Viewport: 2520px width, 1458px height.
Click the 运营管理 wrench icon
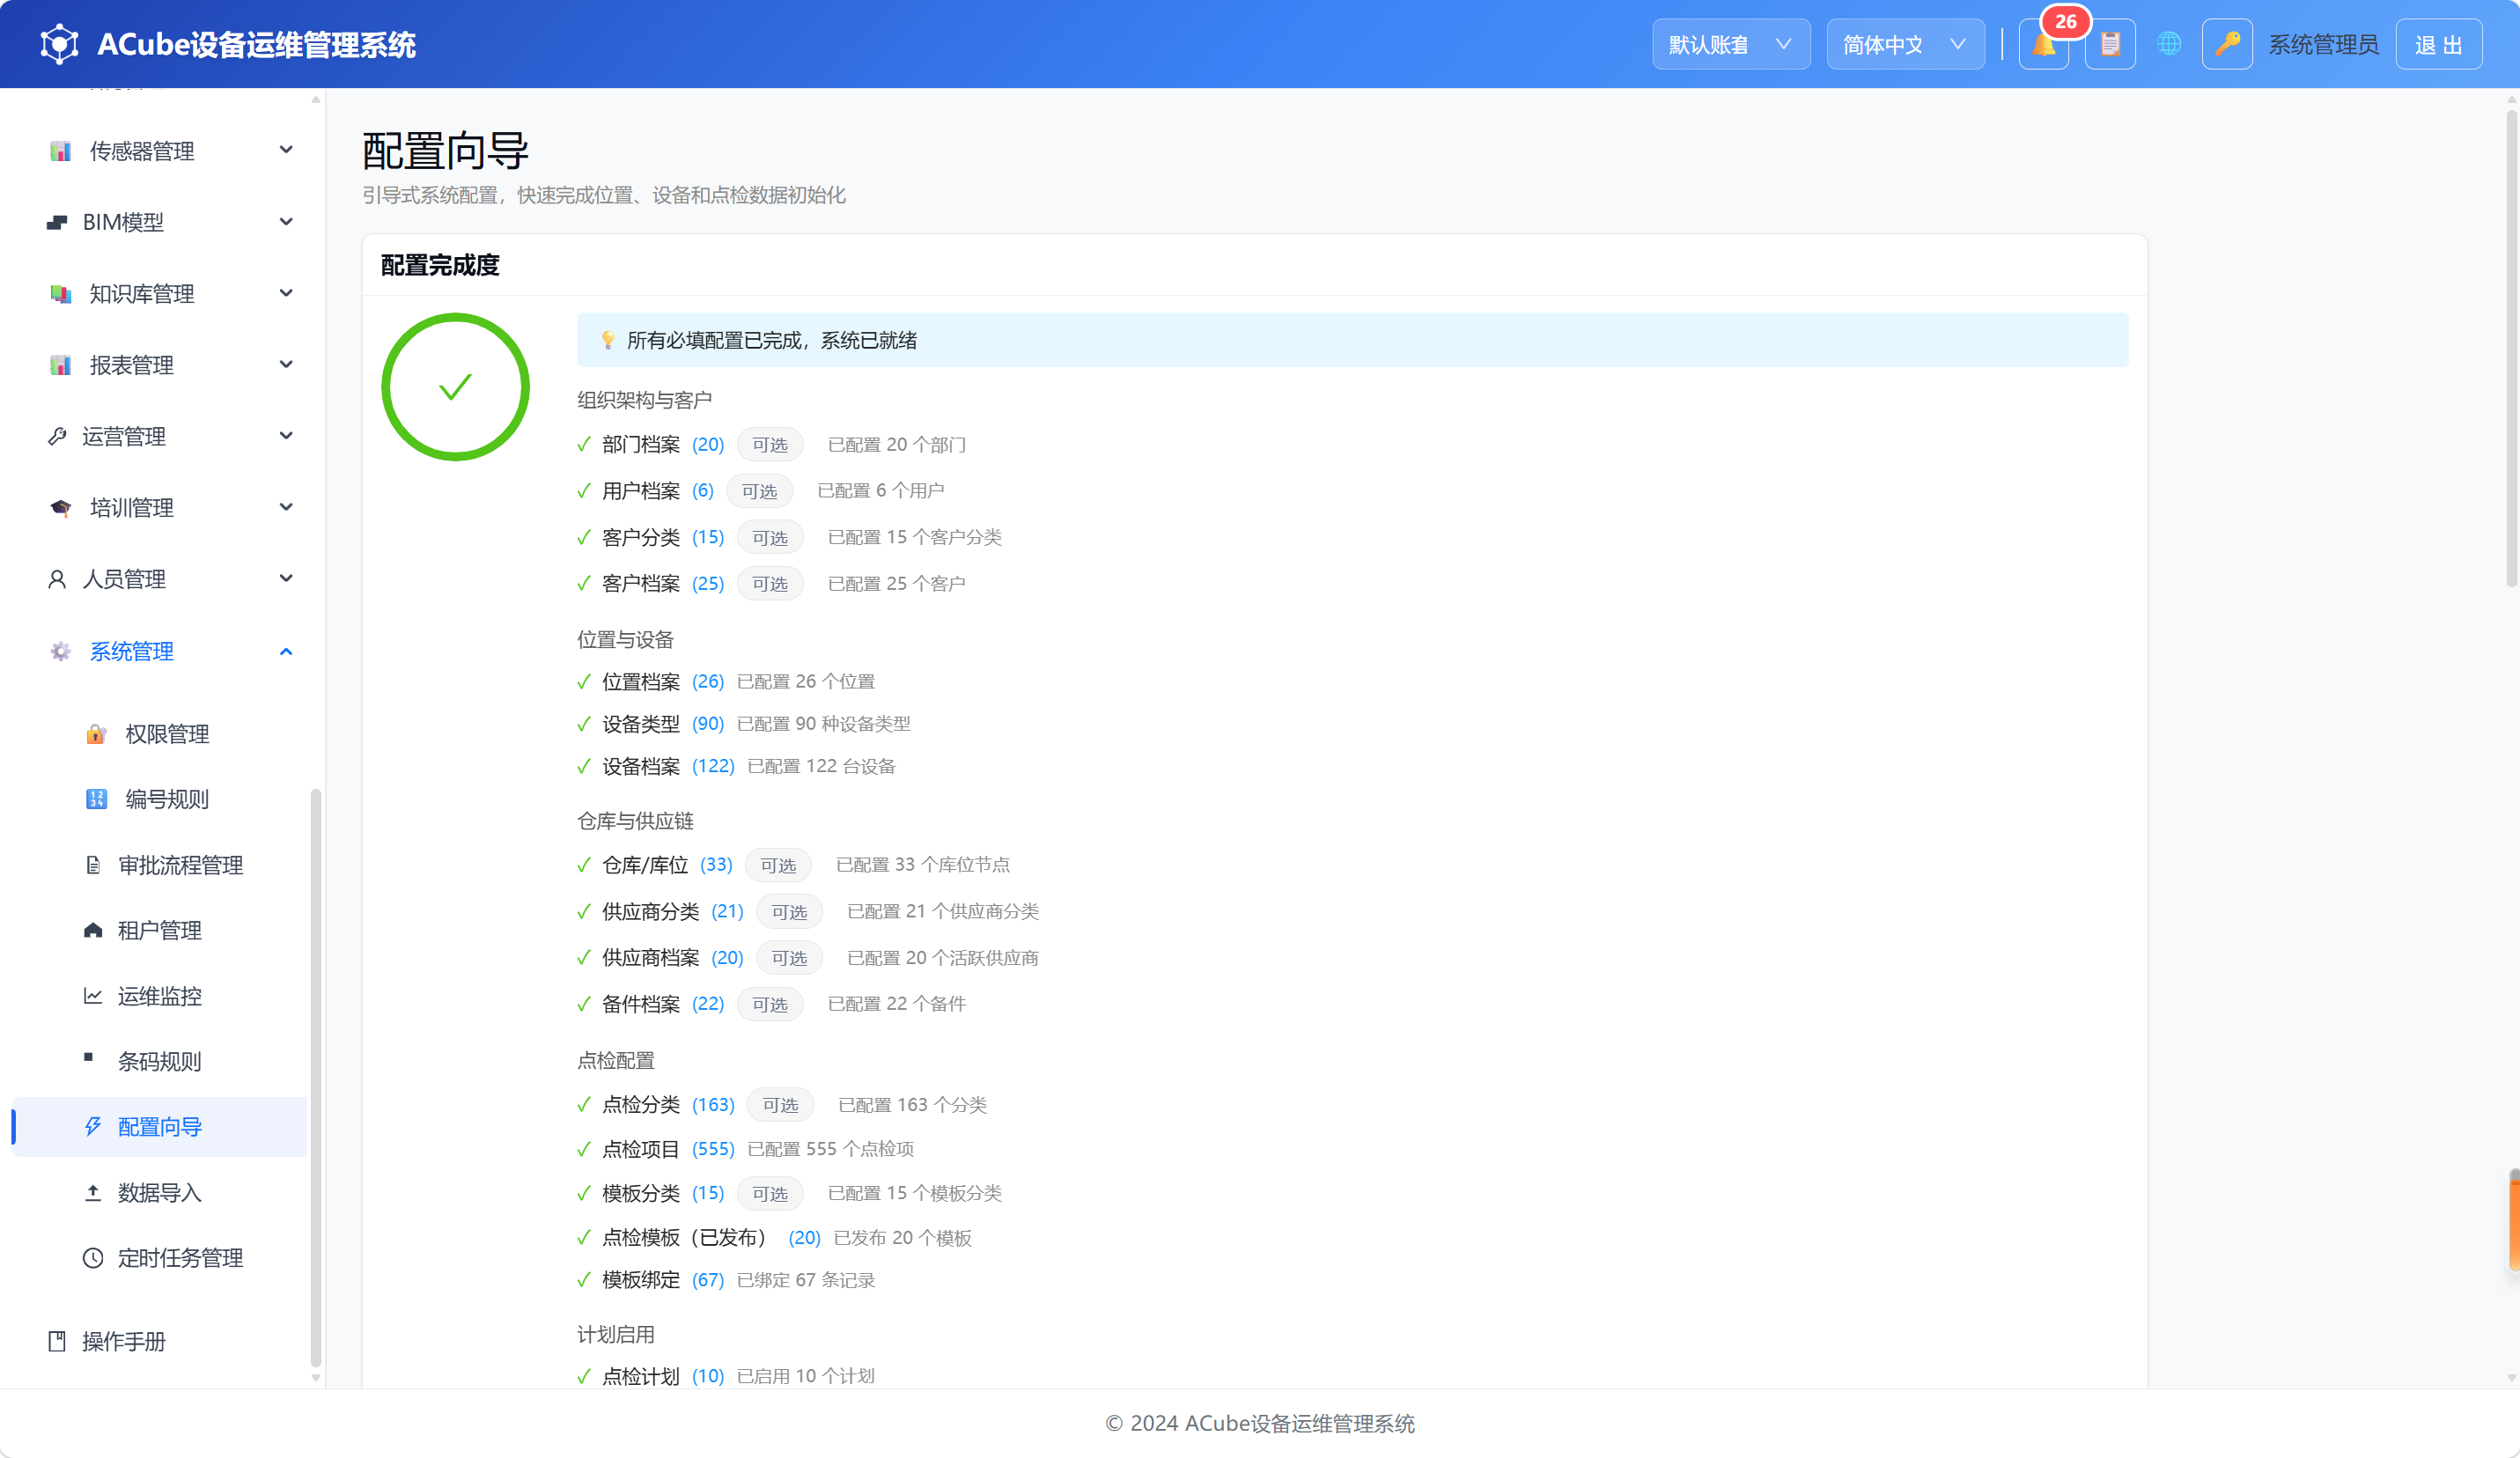57,436
